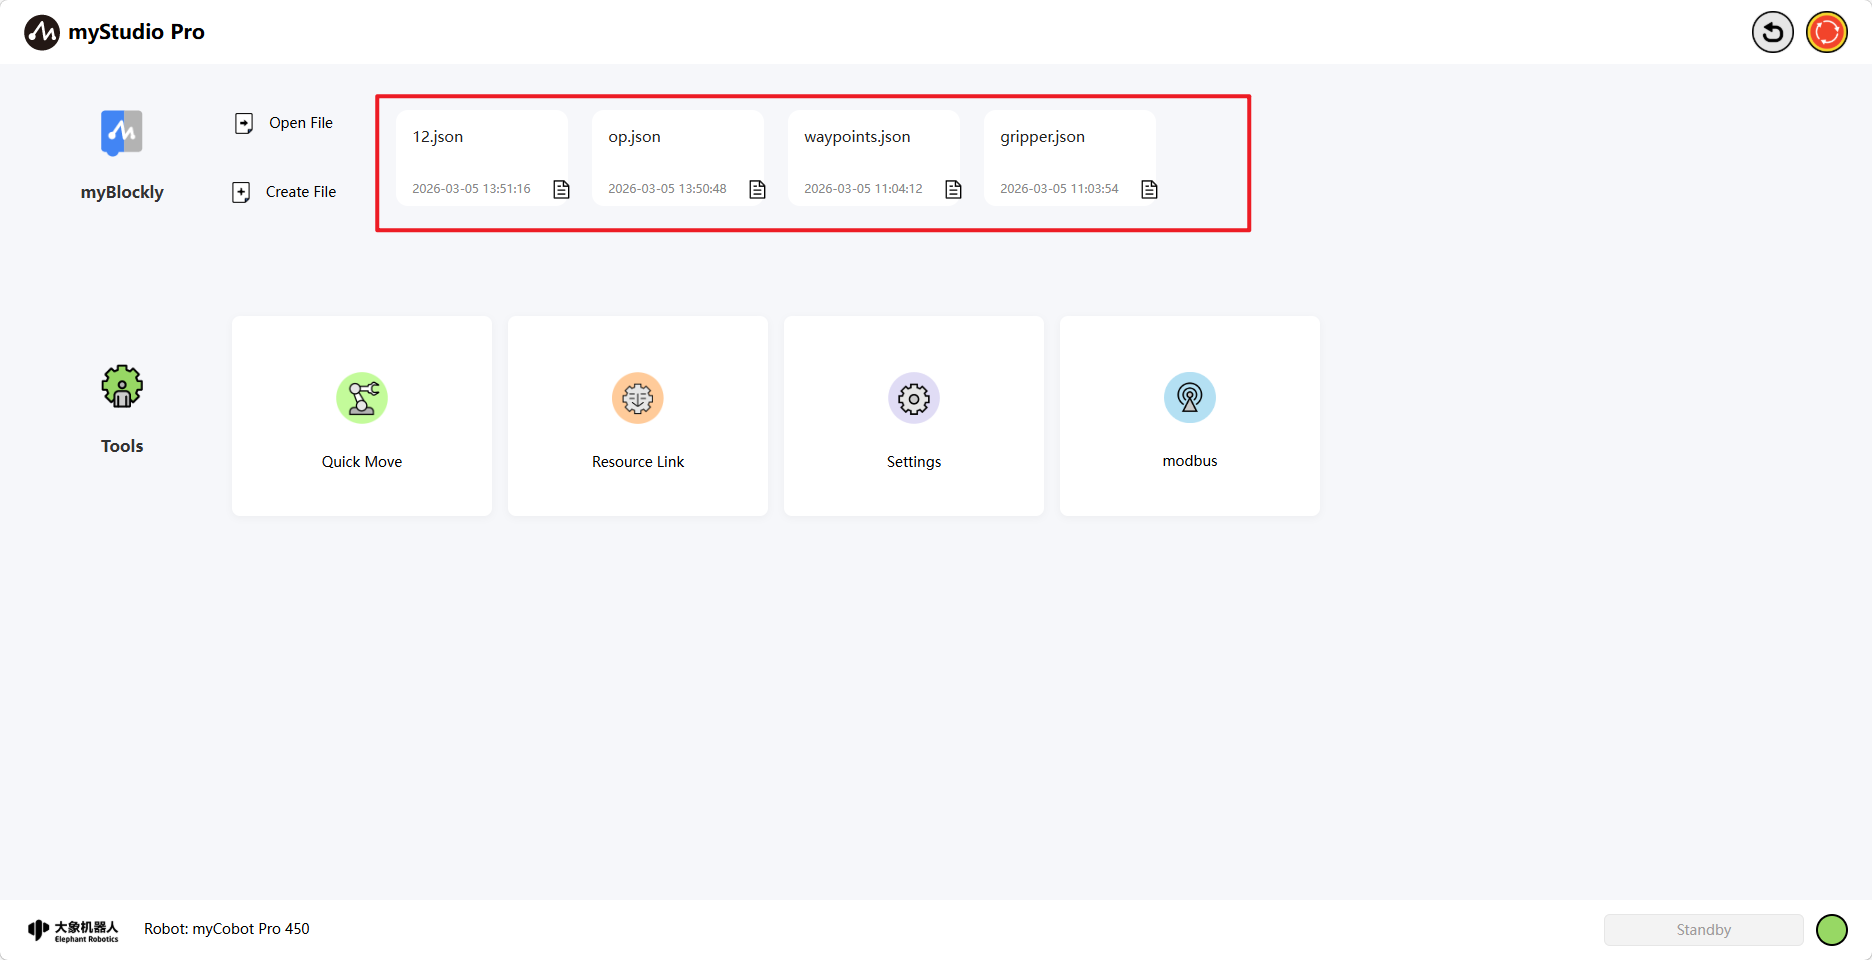Click Create File button
The height and width of the screenshot is (960, 1872).
tap(284, 192)
